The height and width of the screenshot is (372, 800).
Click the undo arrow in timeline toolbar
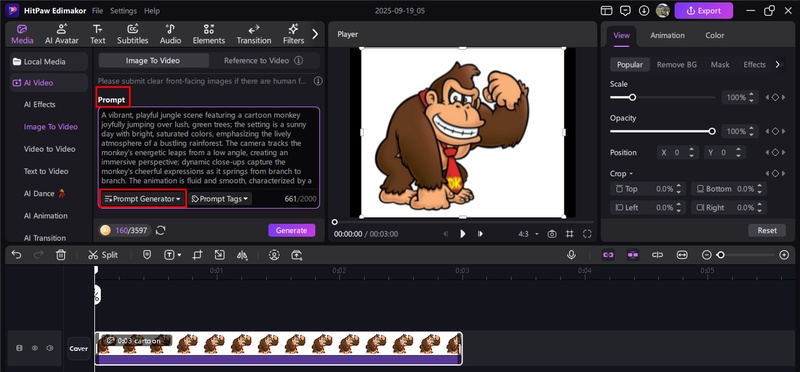[16, 255]
